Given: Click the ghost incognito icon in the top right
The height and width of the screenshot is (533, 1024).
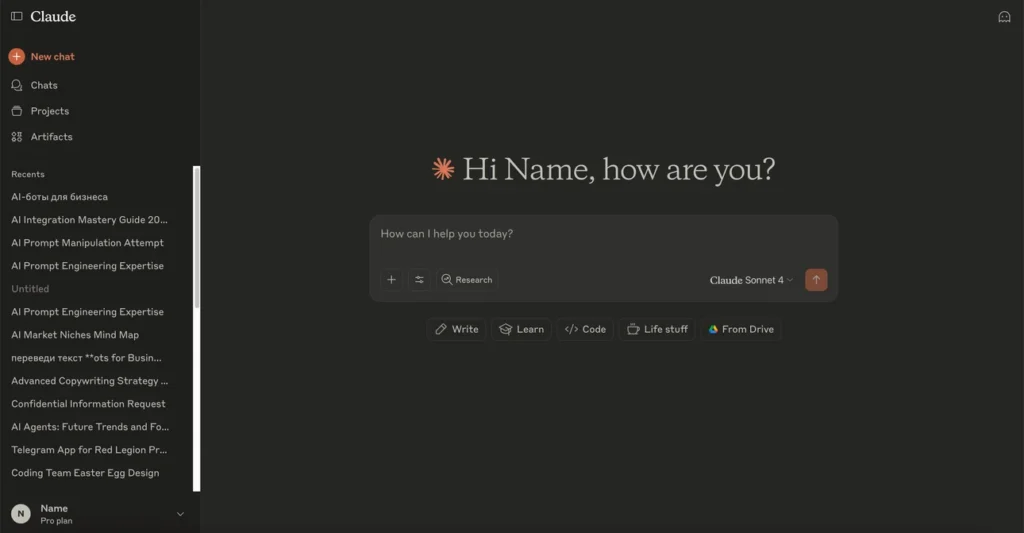Looking at the screenshot, I should pos(1004,17).
